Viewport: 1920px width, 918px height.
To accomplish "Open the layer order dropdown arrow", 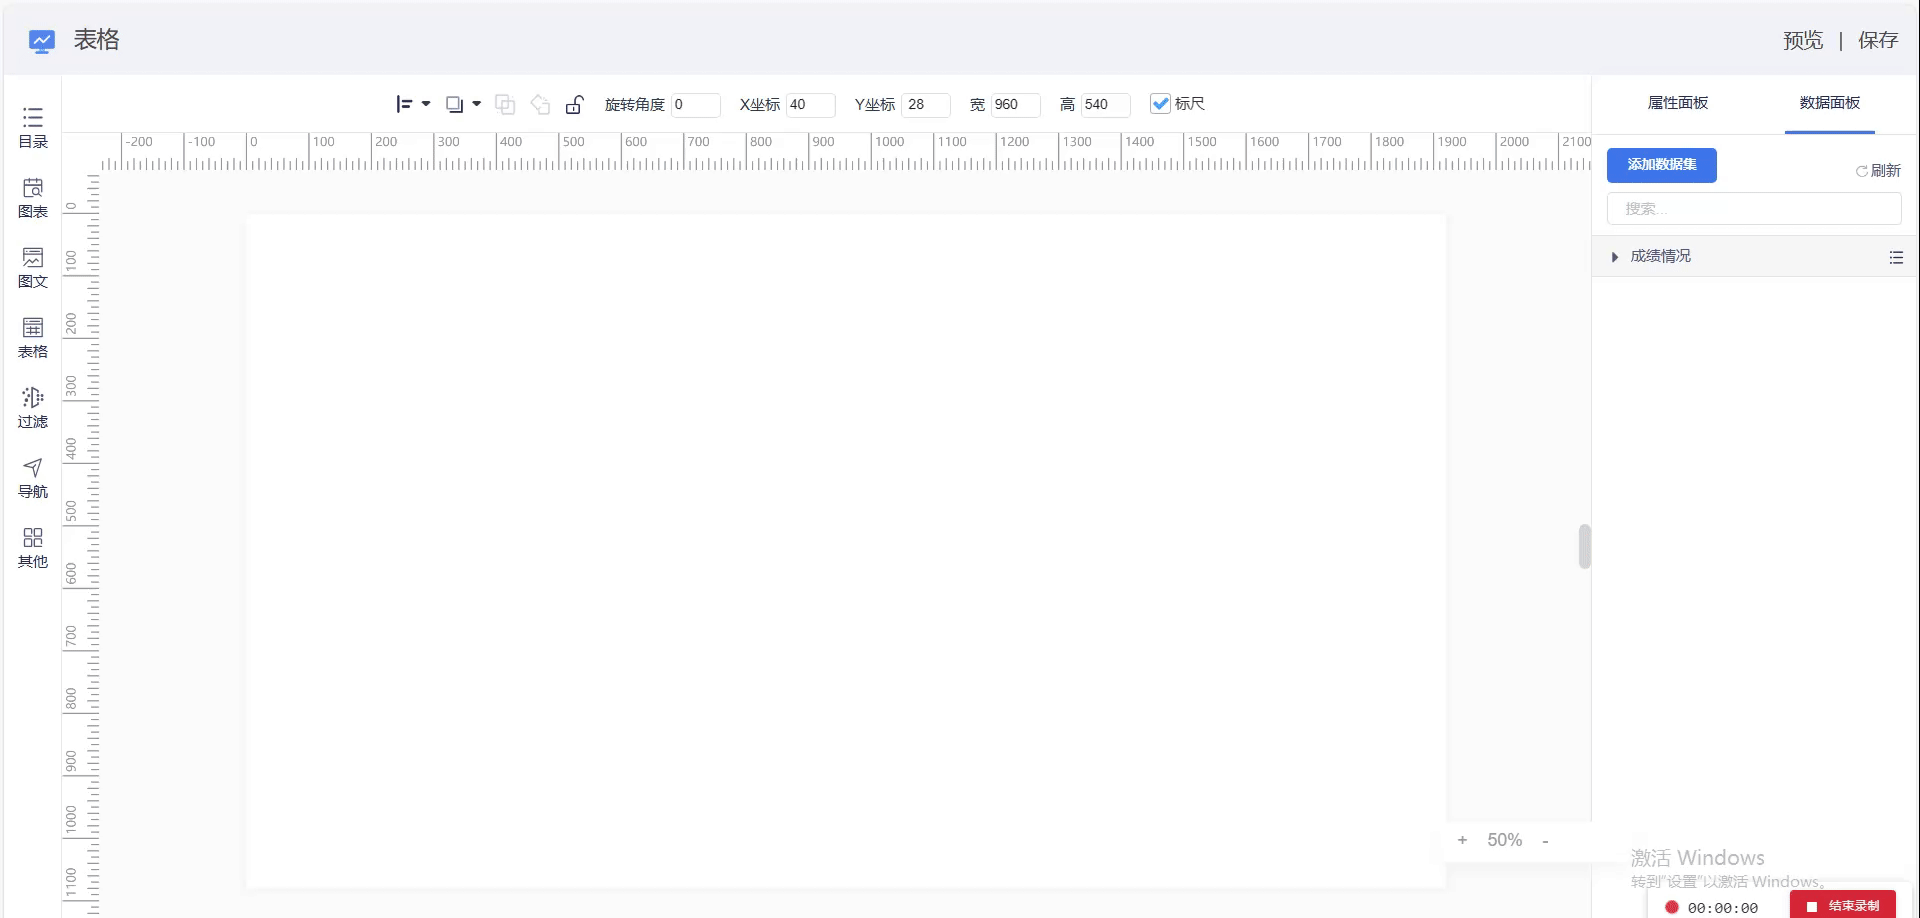I will click(x=477, y=104).
